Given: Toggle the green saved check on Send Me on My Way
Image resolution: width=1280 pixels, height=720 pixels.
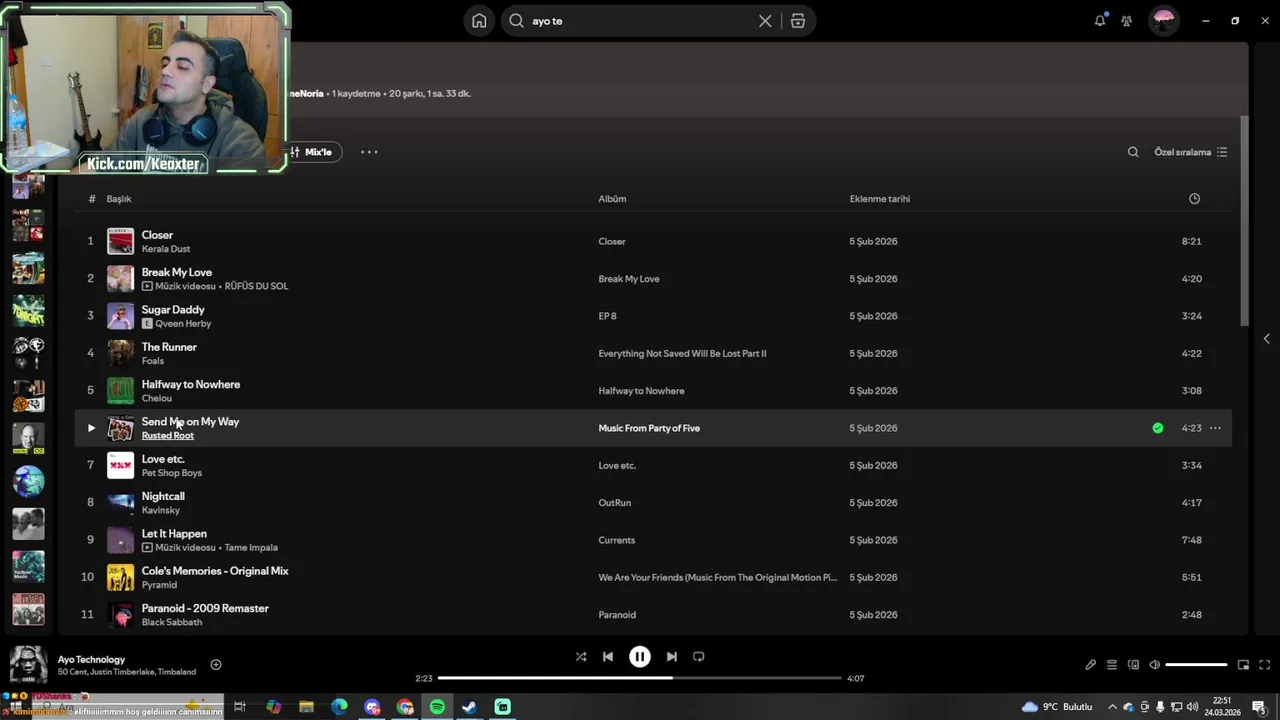Looking at the screenshot, I should (1158, 428).
